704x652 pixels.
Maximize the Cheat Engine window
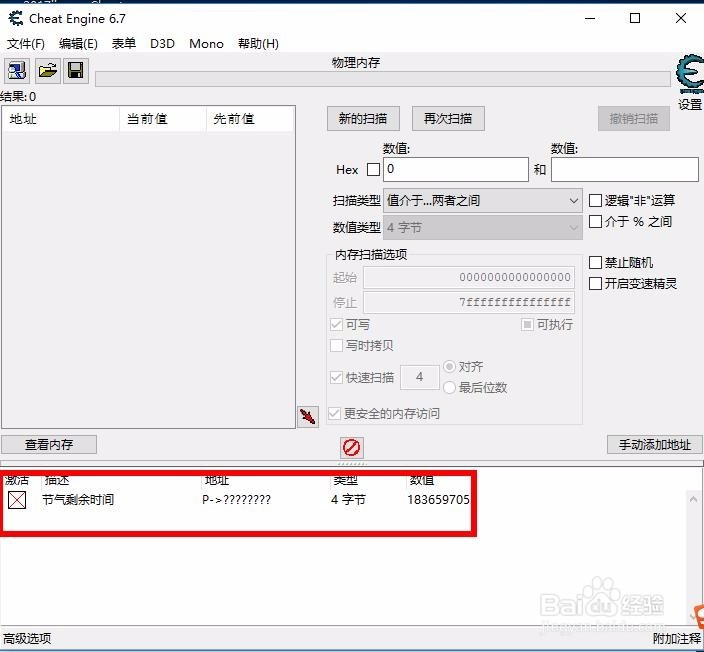[x=635, y=18]
